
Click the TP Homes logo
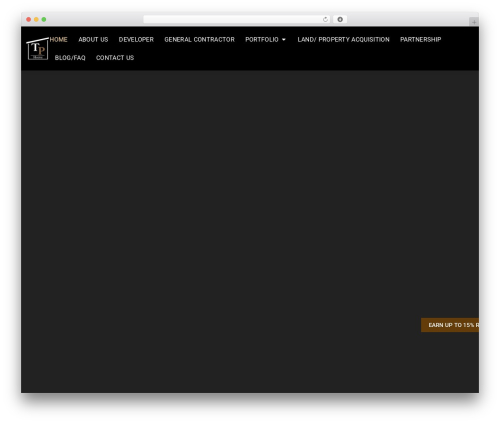tap(37, 49)
